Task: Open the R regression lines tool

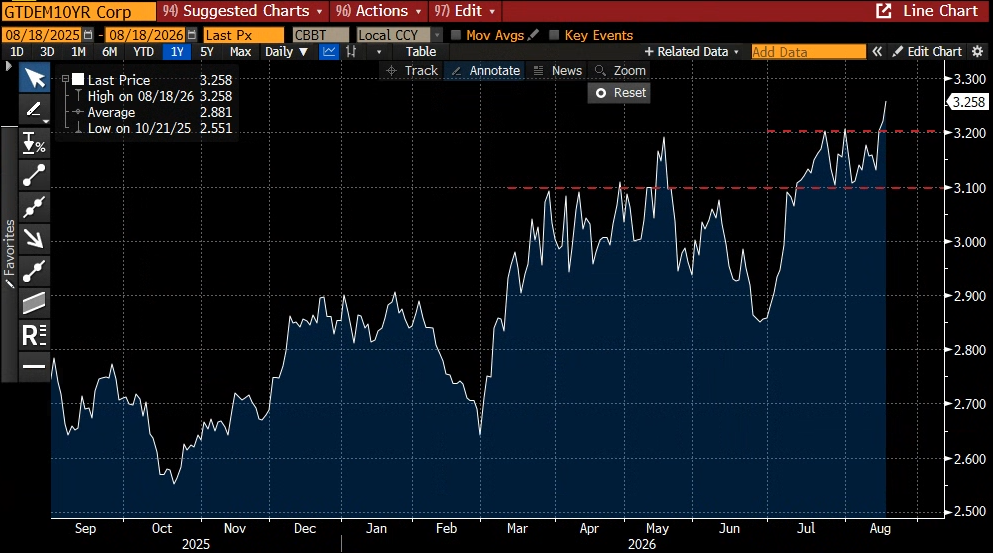Action: (x=34, y=334)
